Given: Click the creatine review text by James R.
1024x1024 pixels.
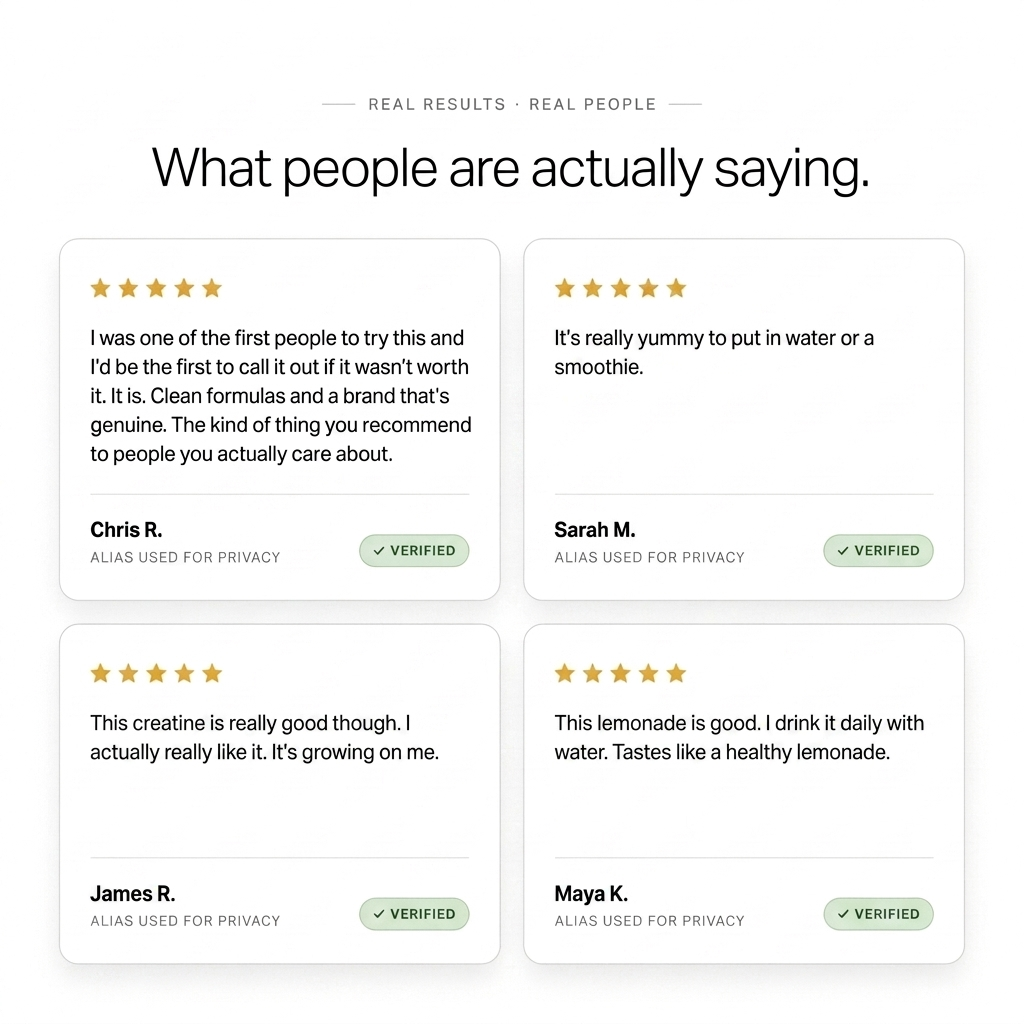Looking at the screenshot, I should tap(264, 738).
